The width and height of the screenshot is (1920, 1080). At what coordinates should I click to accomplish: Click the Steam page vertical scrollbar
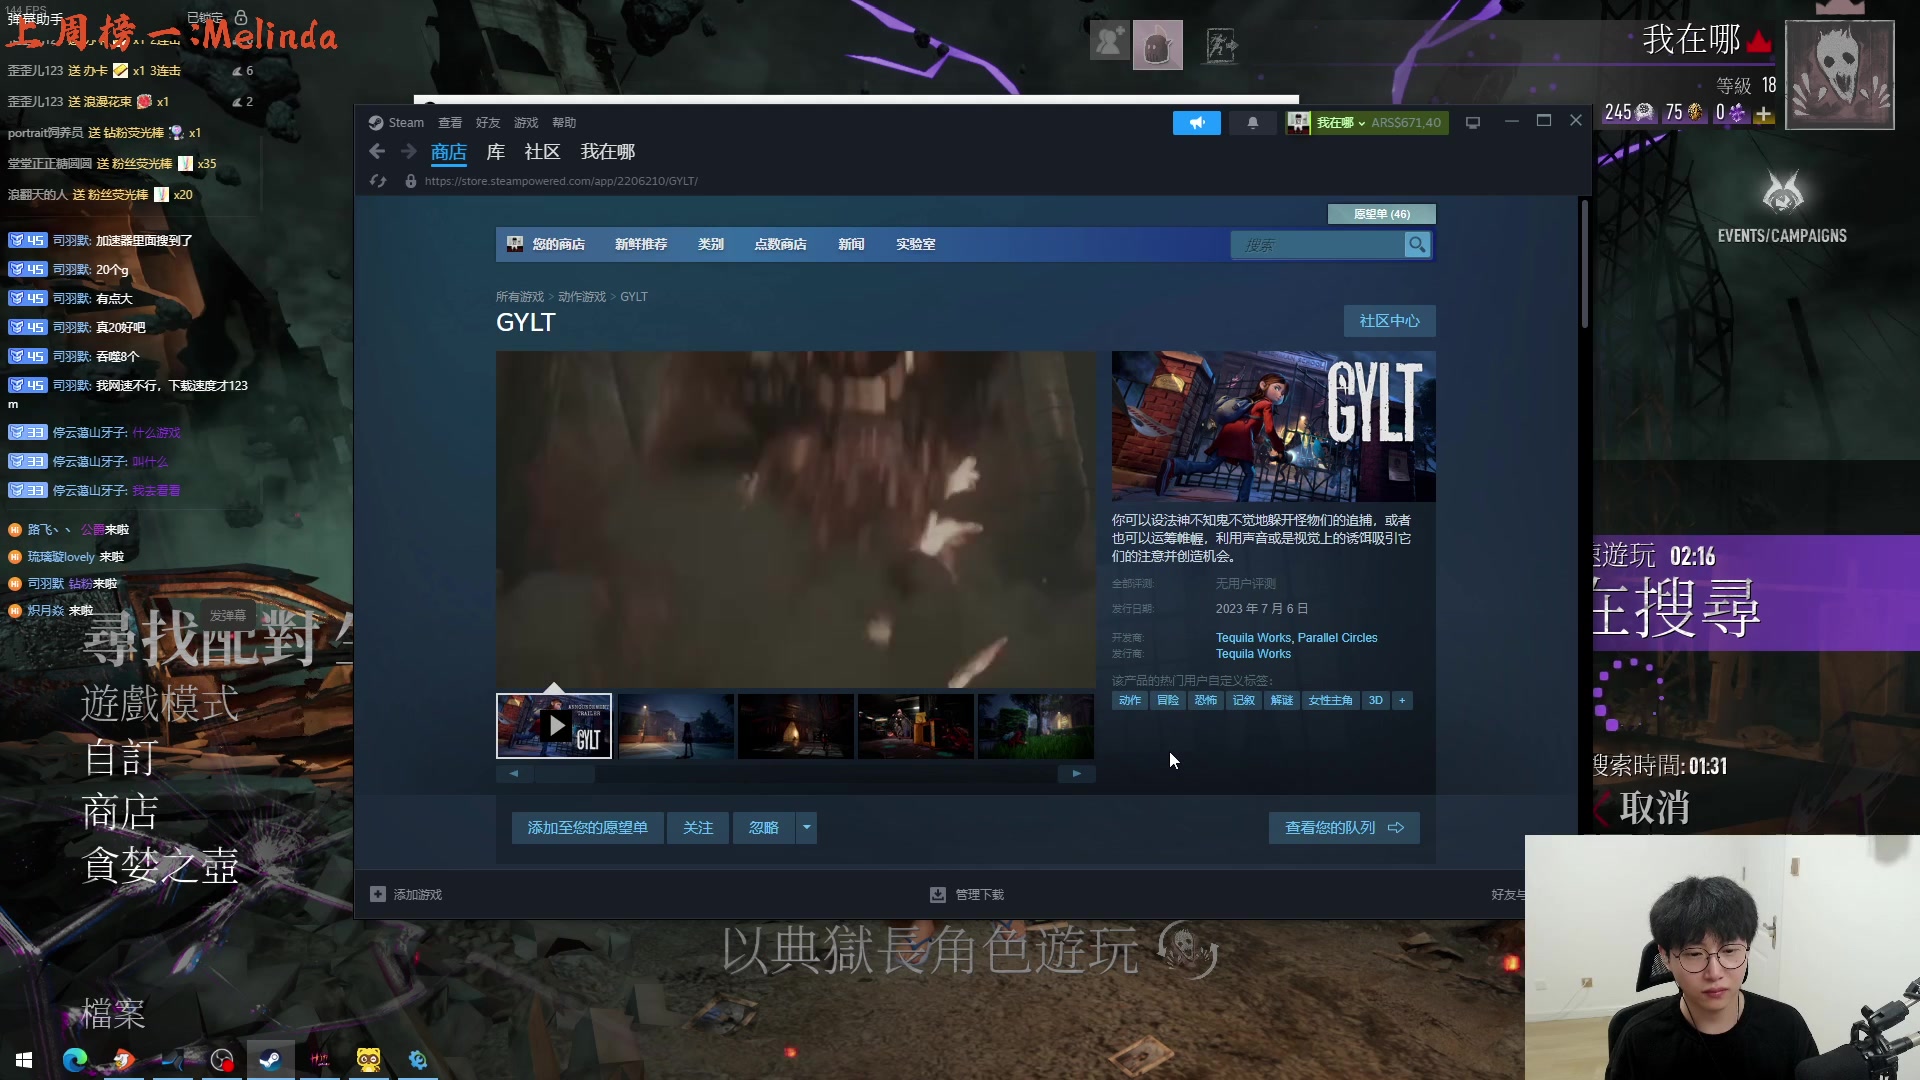click(1584, 263)
